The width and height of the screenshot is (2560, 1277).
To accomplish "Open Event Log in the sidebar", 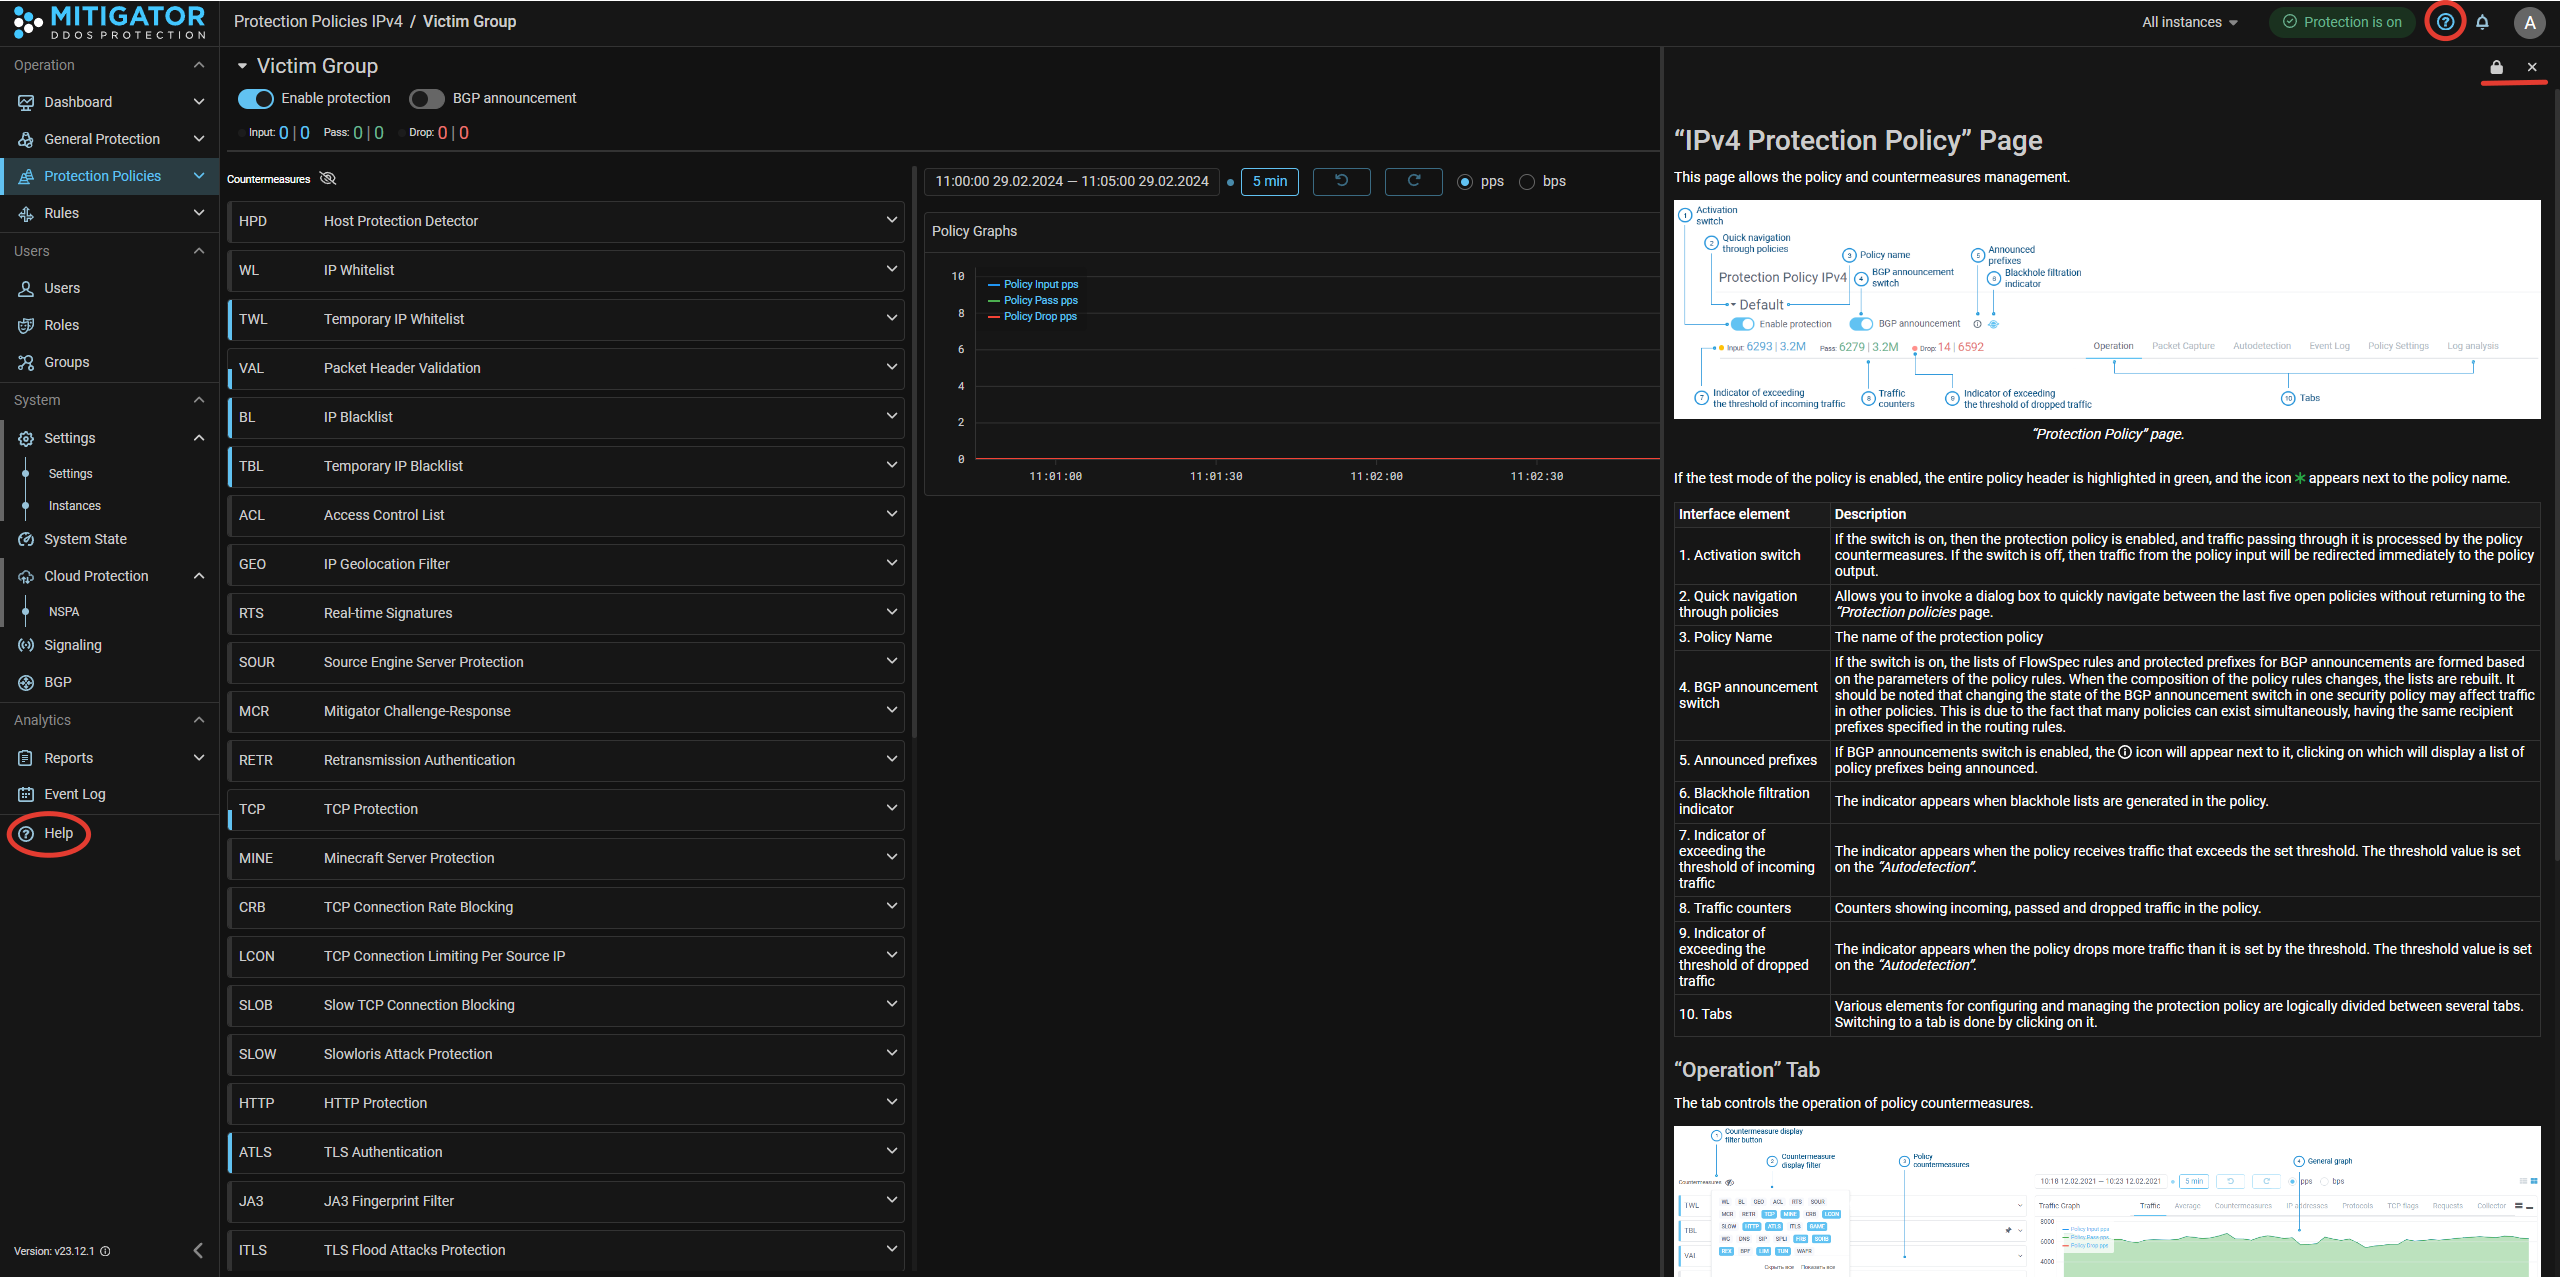I will coord(74,794).
